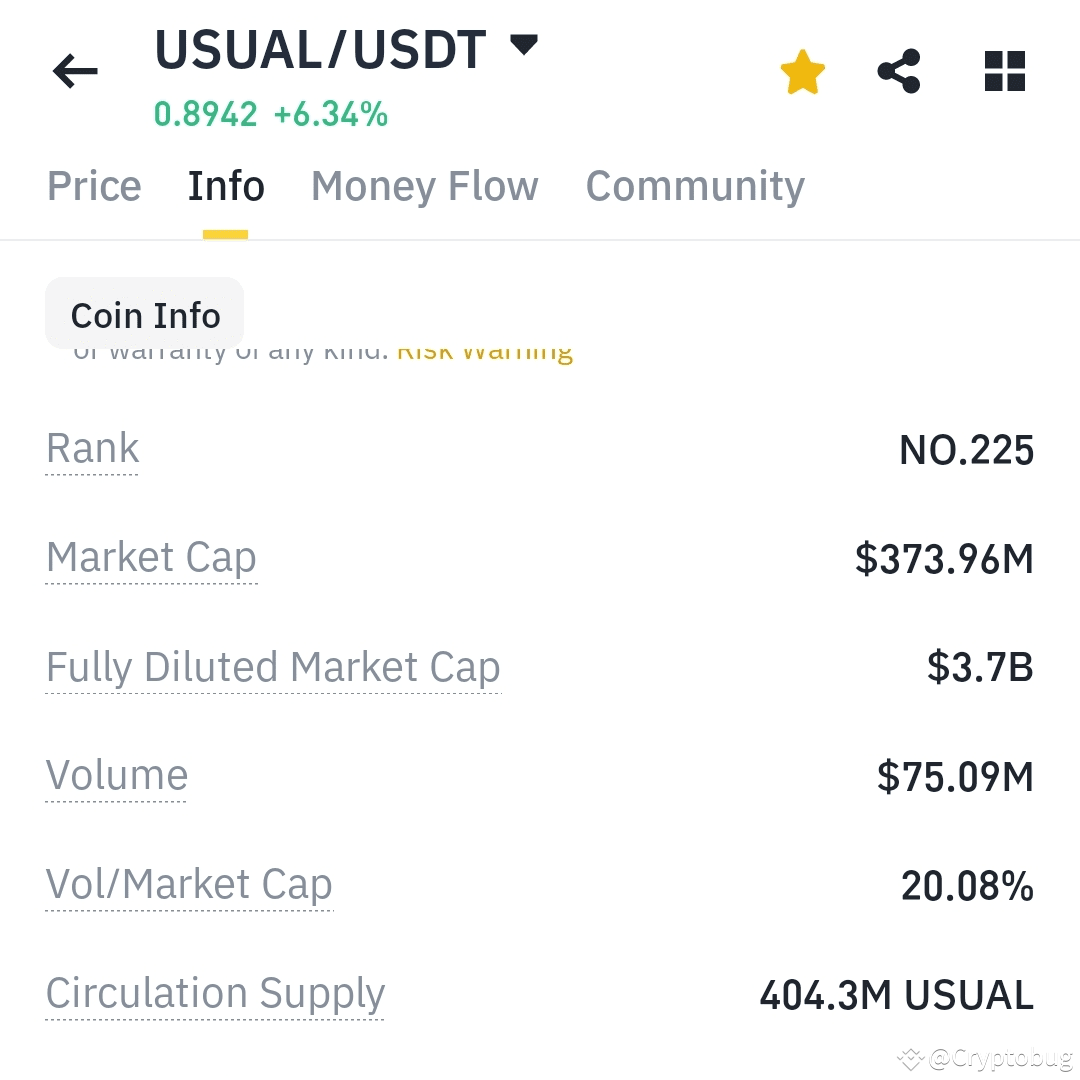
Task: Open the grid layout icon
Action: (1005, 71)
